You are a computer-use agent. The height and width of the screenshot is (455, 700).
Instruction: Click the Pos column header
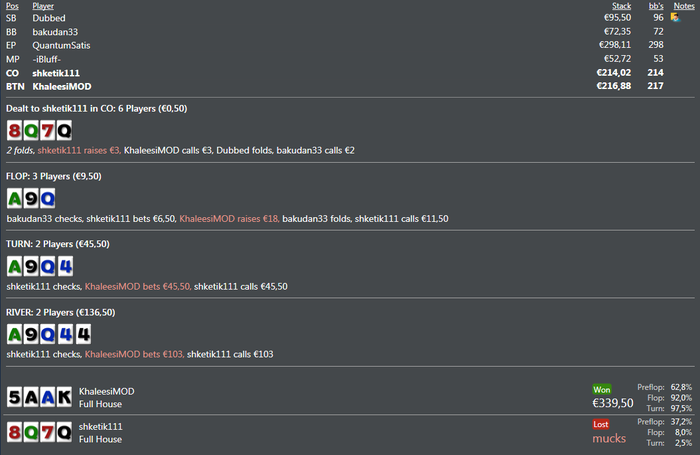click(x=12, y=6)
